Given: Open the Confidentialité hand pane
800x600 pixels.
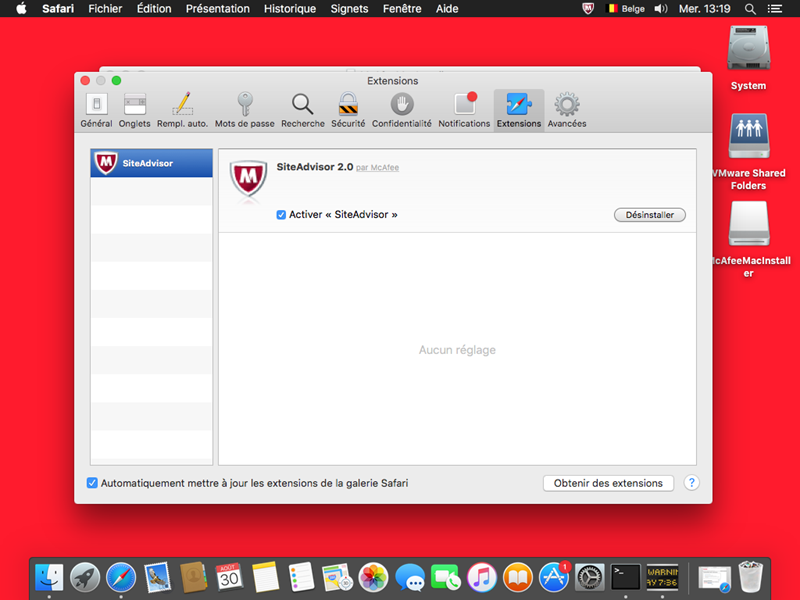Looking at the screenshot, I should (x=402, y=110).
